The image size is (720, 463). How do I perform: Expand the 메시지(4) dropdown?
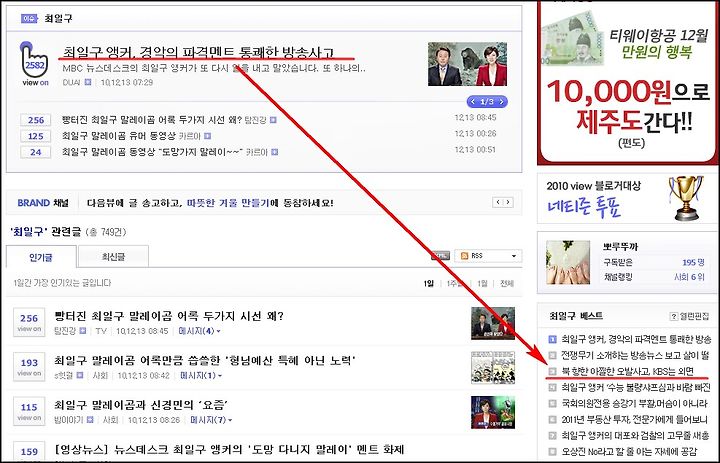(199, 331)
